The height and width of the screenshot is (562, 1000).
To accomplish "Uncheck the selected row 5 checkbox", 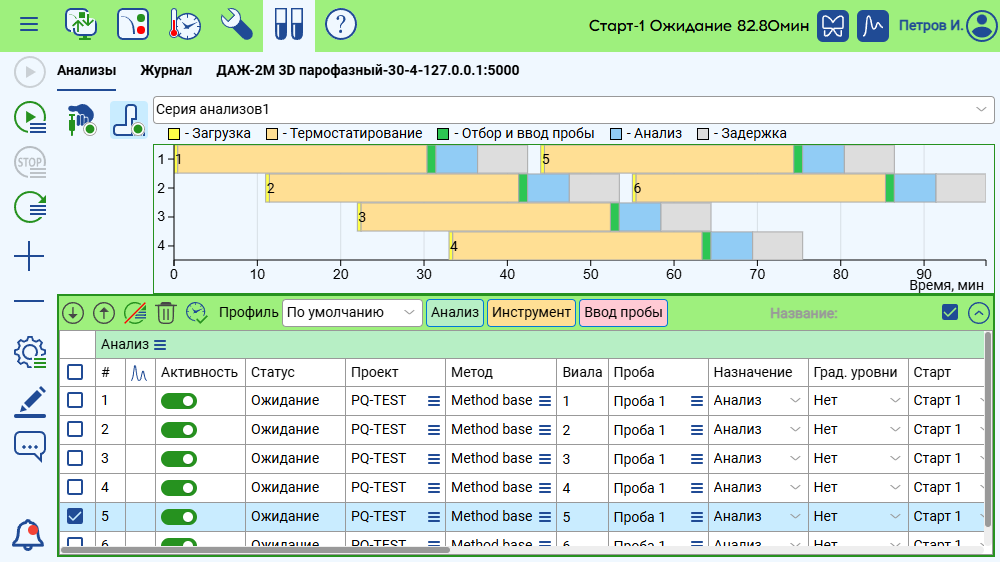I will (x=75, y=517).
